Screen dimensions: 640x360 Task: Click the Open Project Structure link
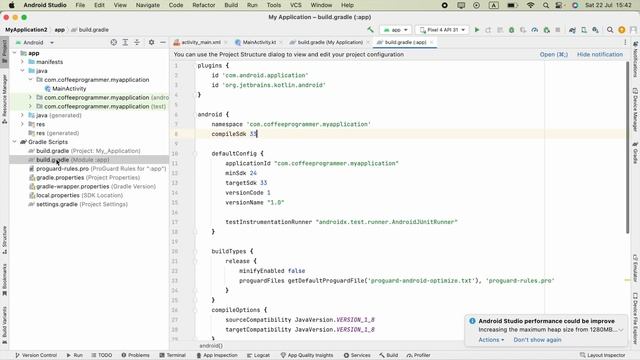(x=553, y=54)
